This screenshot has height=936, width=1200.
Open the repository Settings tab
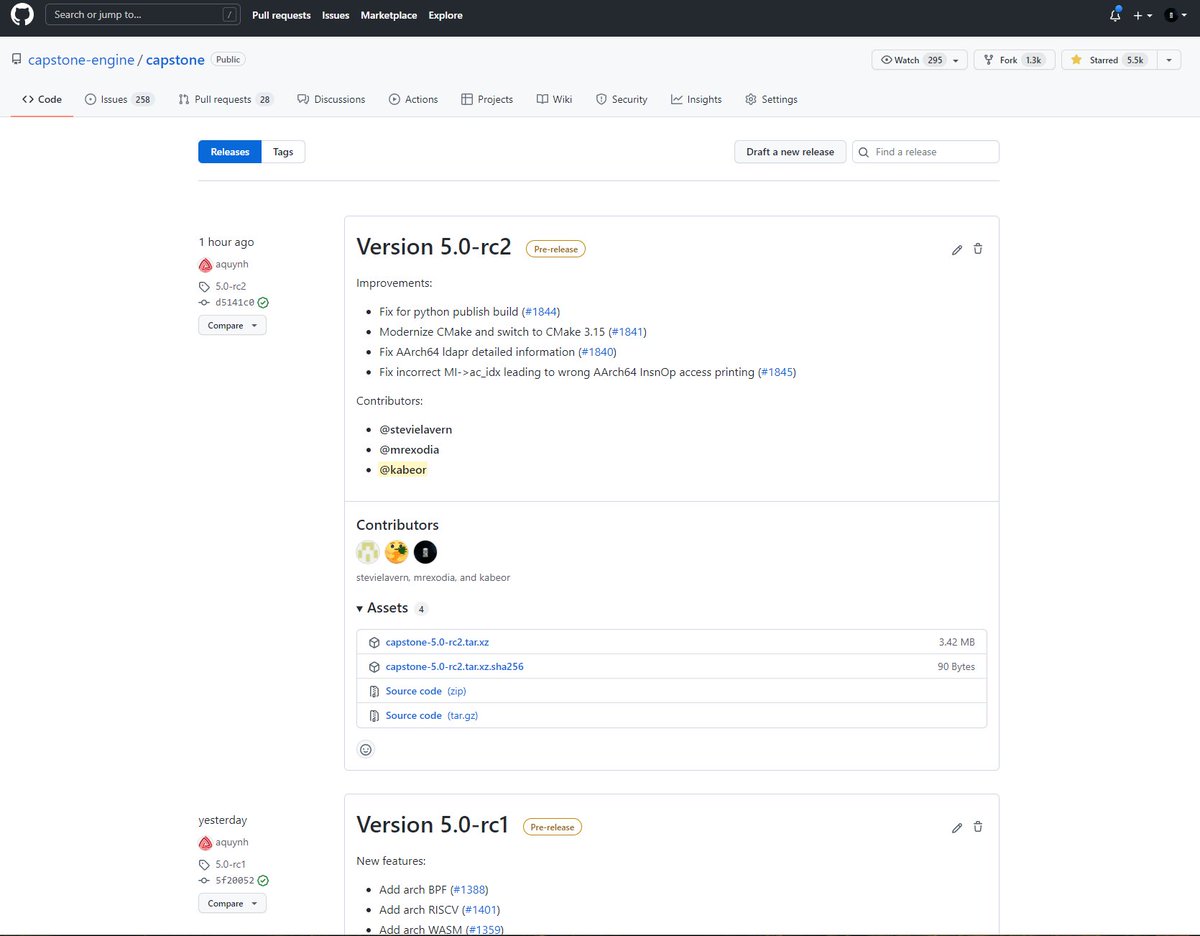tap(771, 99)
